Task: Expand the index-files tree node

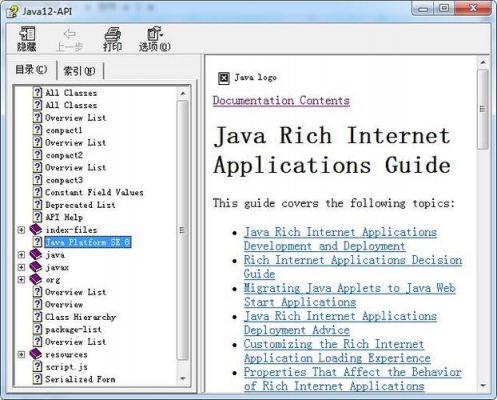Action: point(21,230)
